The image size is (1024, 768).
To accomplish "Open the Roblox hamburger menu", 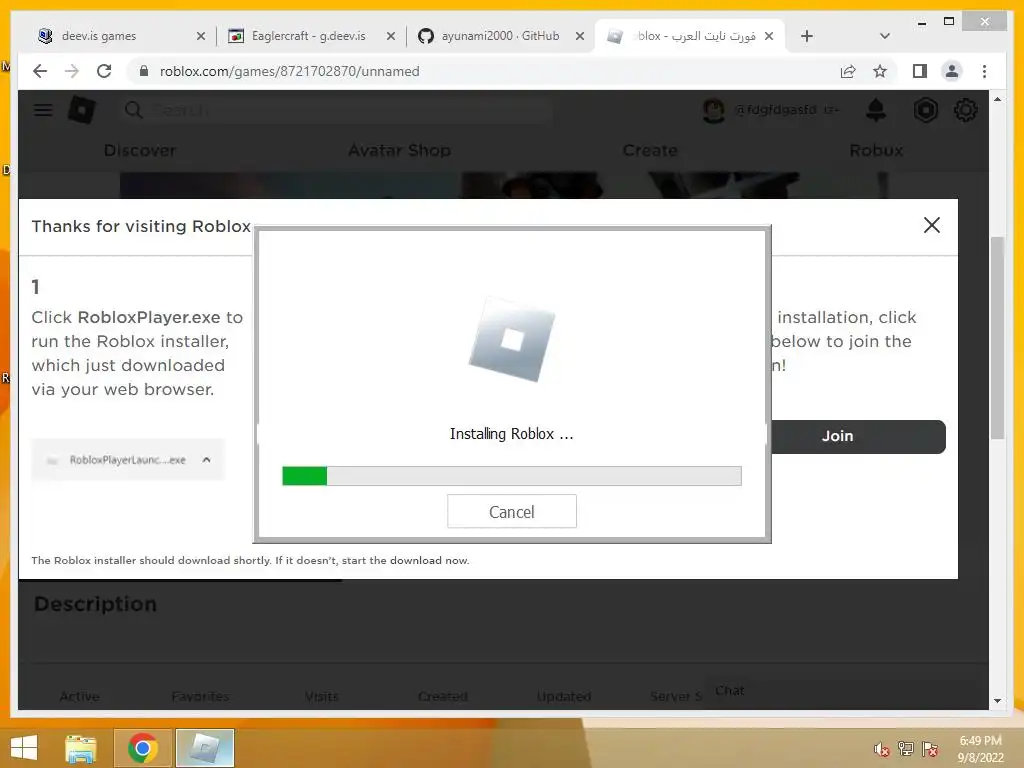I will tap(43, 110).
